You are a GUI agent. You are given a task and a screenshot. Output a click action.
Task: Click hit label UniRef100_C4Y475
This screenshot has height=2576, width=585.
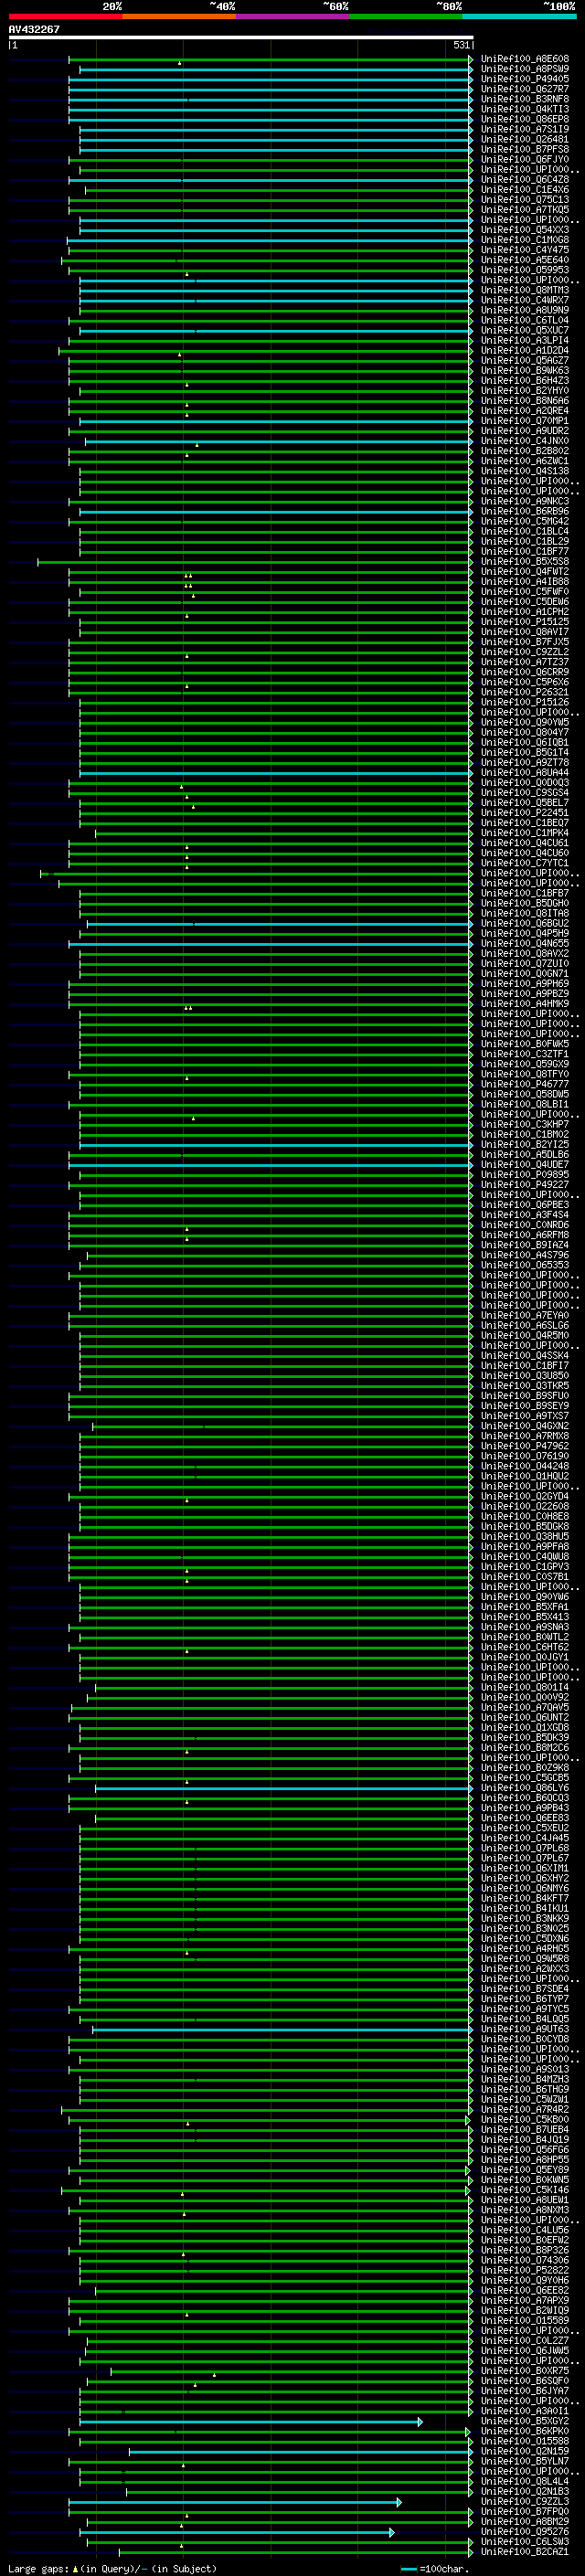(524, 250)
